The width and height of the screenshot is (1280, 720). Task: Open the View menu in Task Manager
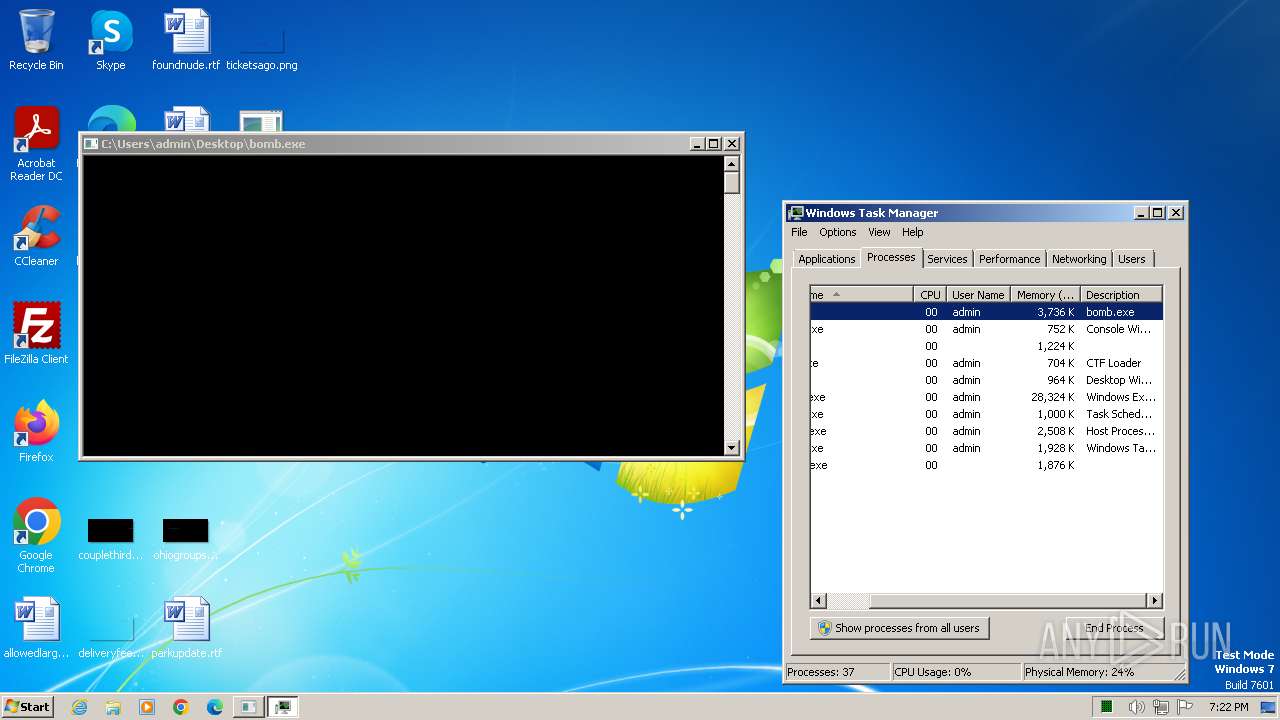(x=879, y=232)
